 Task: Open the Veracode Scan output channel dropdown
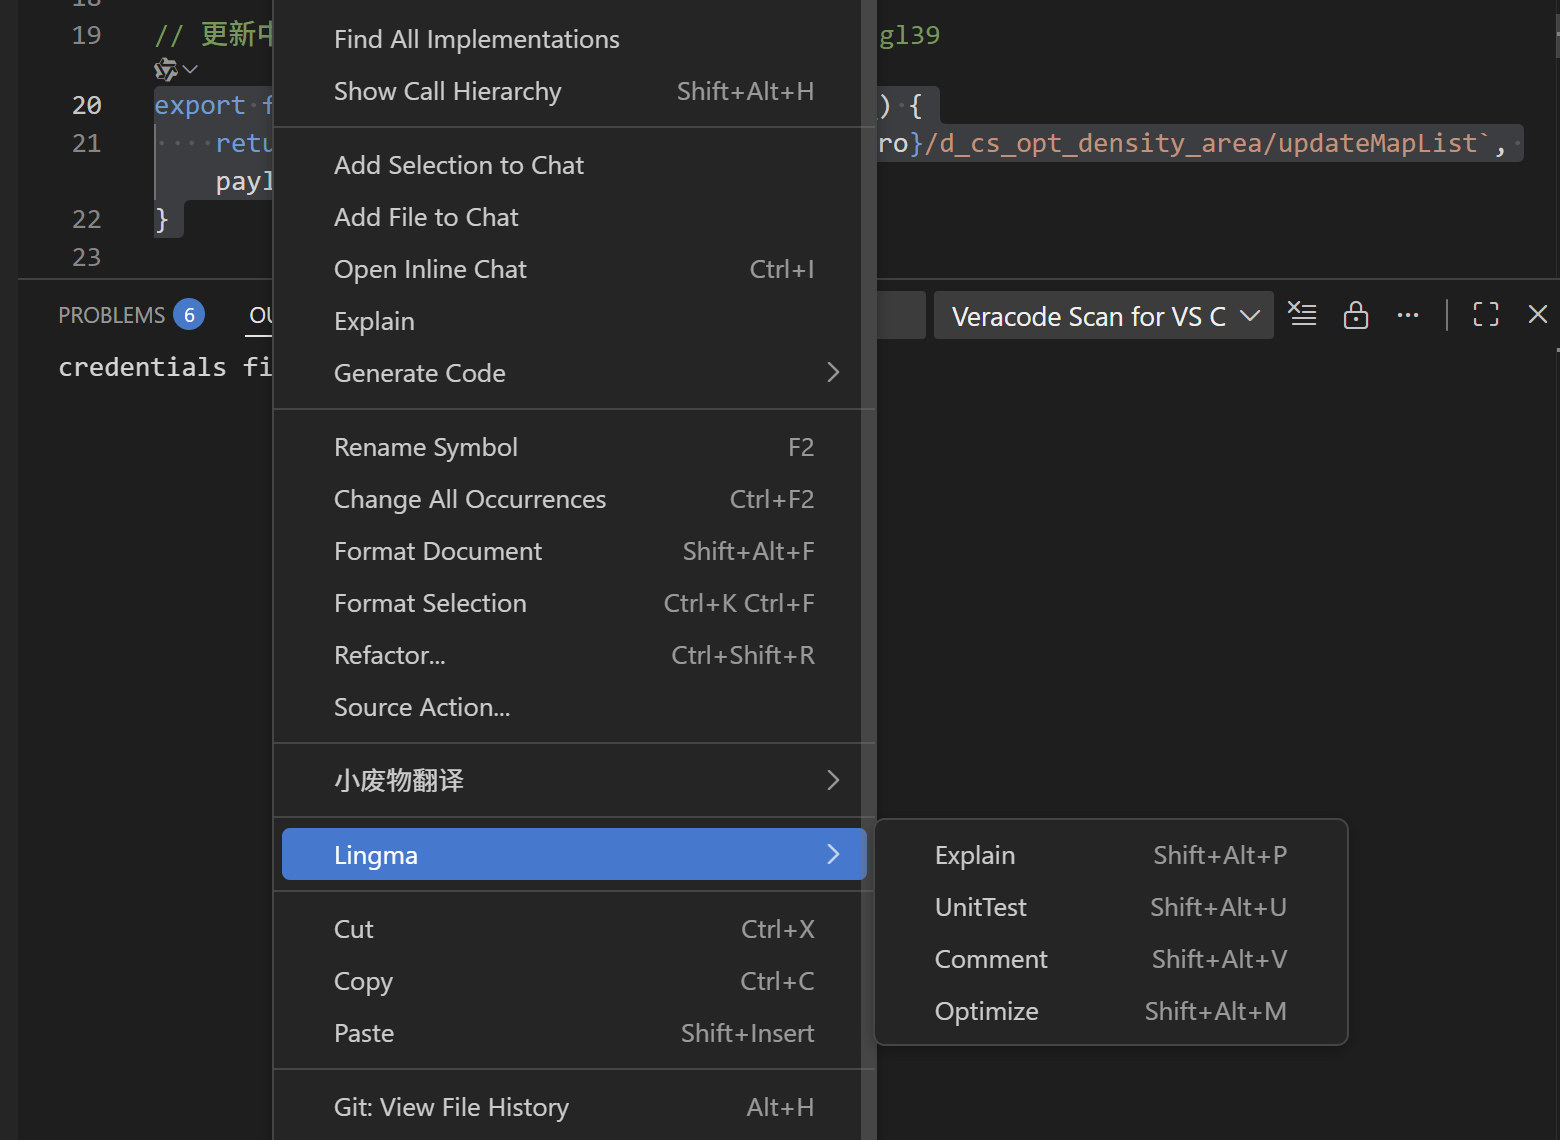(x=1103, y=316)
